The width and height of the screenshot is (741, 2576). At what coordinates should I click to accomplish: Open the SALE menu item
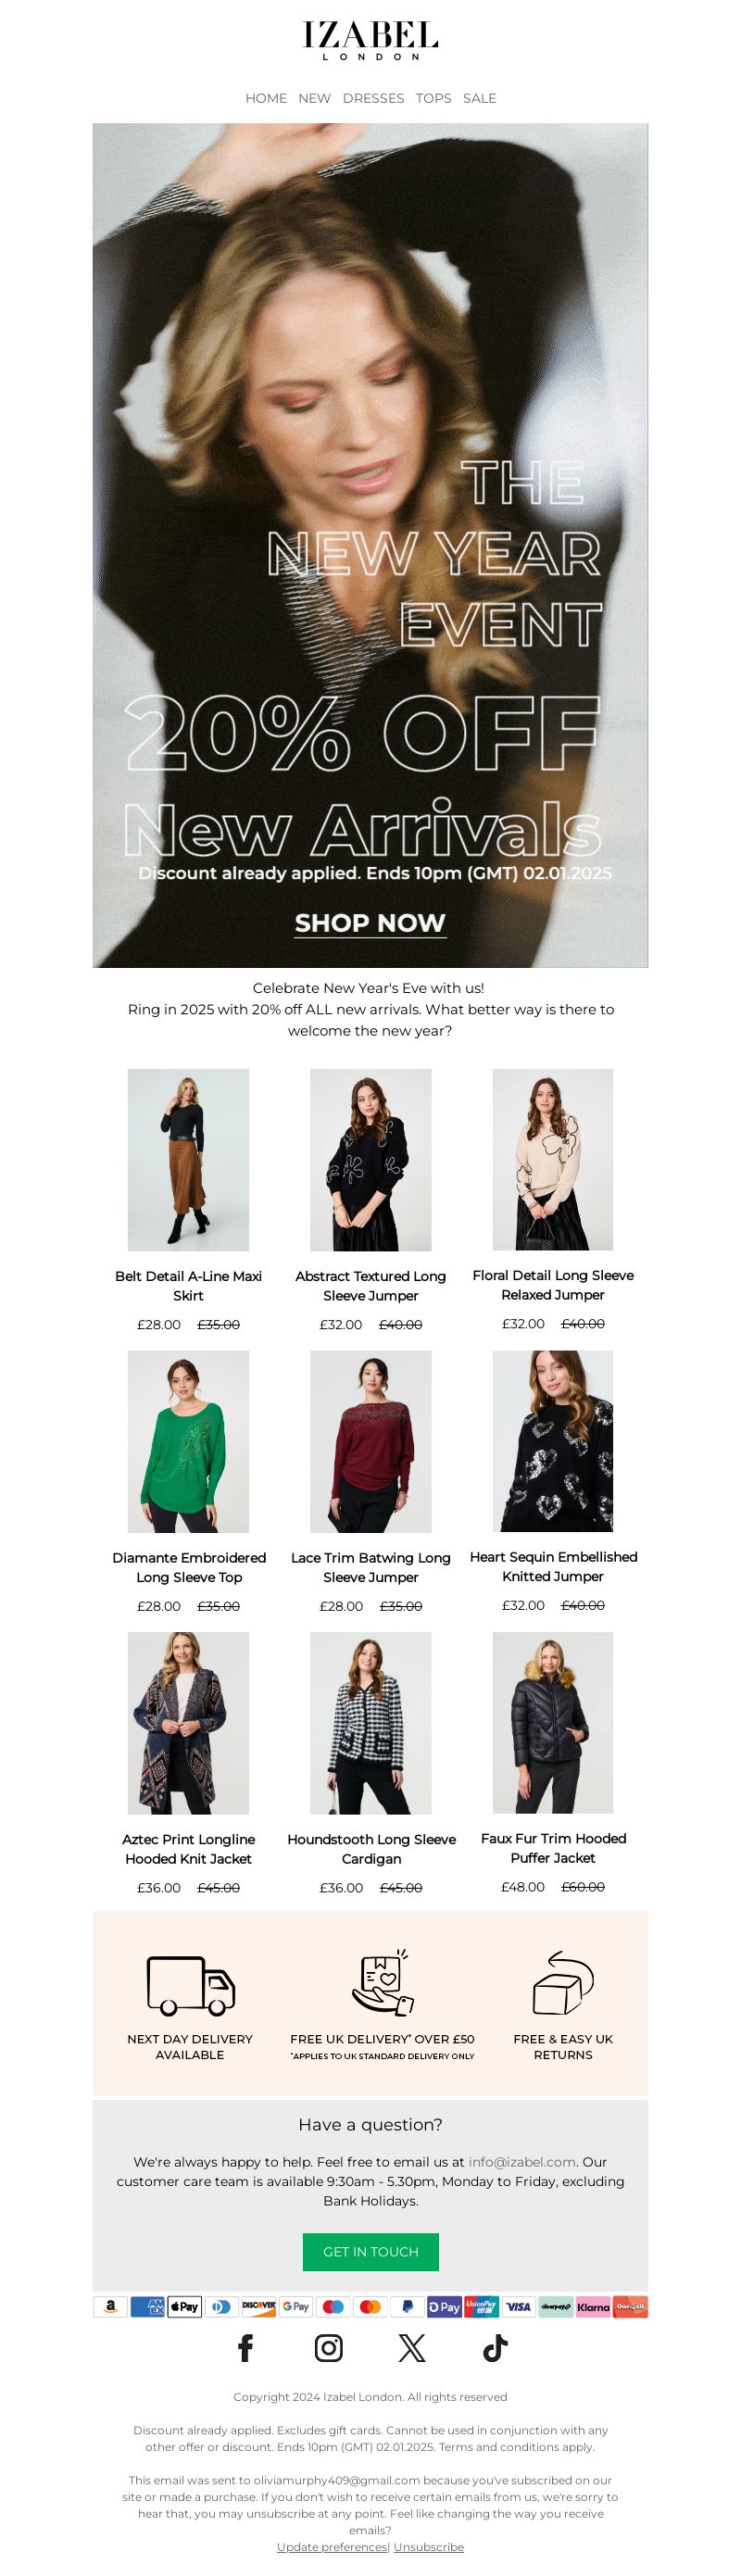[479, 98]
